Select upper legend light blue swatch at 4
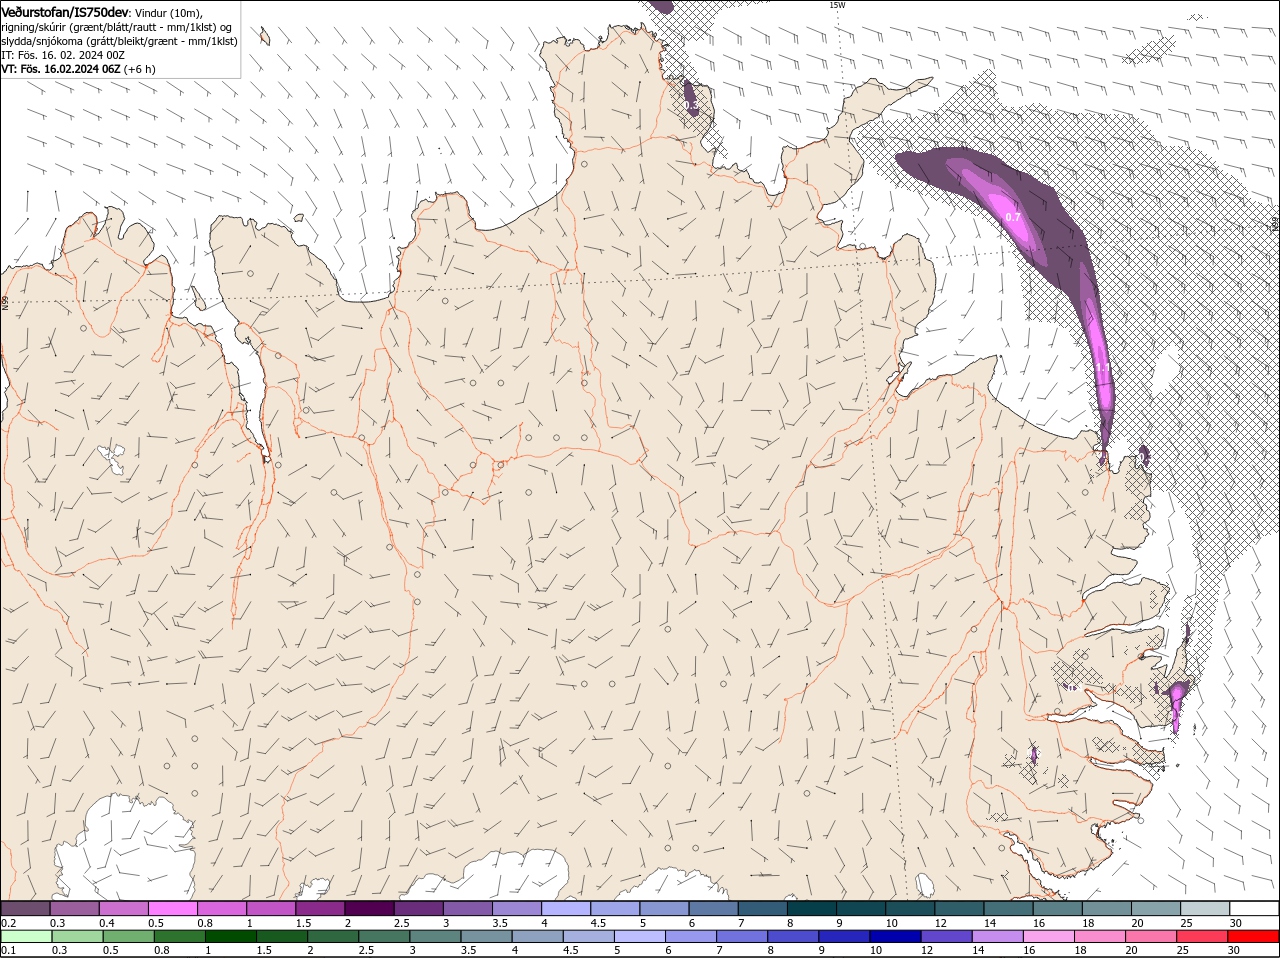The height and width of the screenshot is (958, 1280). click(566, 908)
